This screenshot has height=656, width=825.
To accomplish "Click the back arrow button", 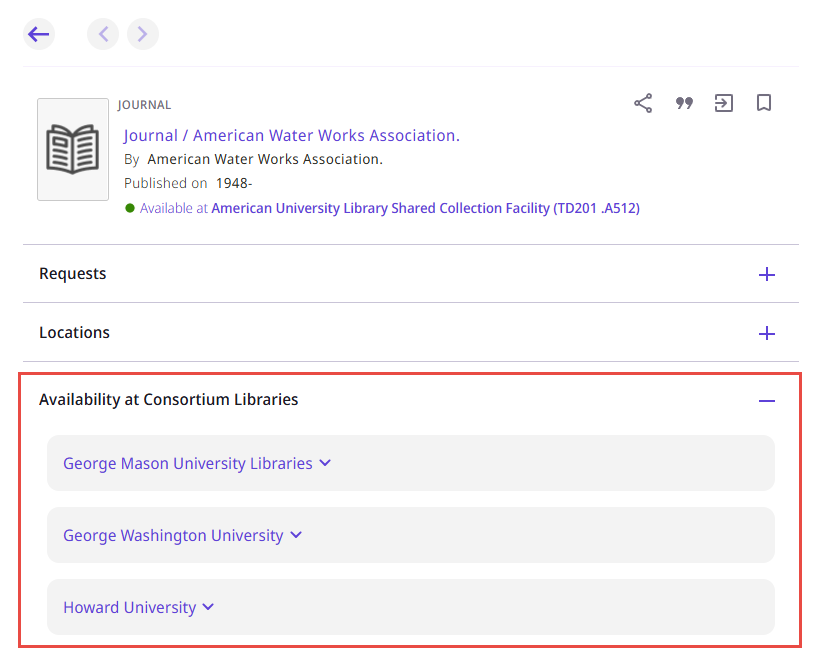I will click(x=39, y=34).
